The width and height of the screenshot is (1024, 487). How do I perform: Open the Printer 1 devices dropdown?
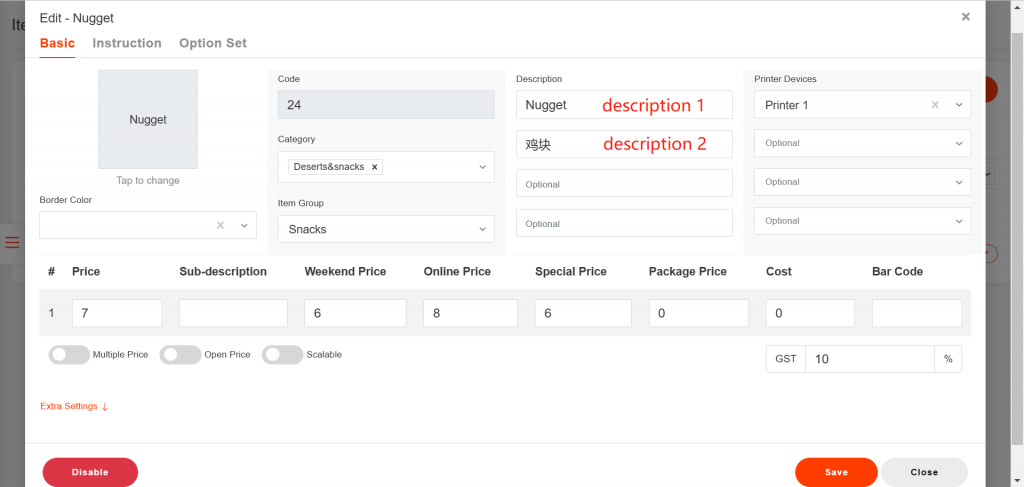958,105
